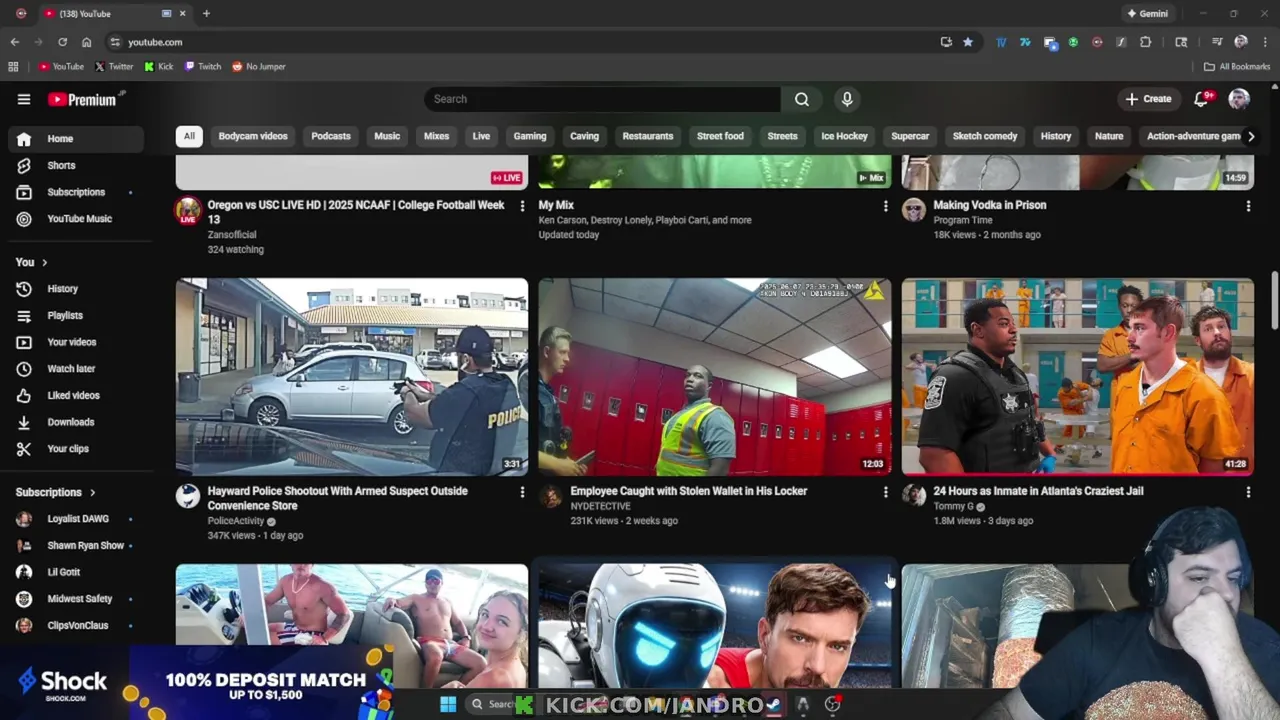Open the browser extensions puzzle icon
Image resolution: width=1280 pixels, height=720 pixels.
click(x=1145, y=42)
